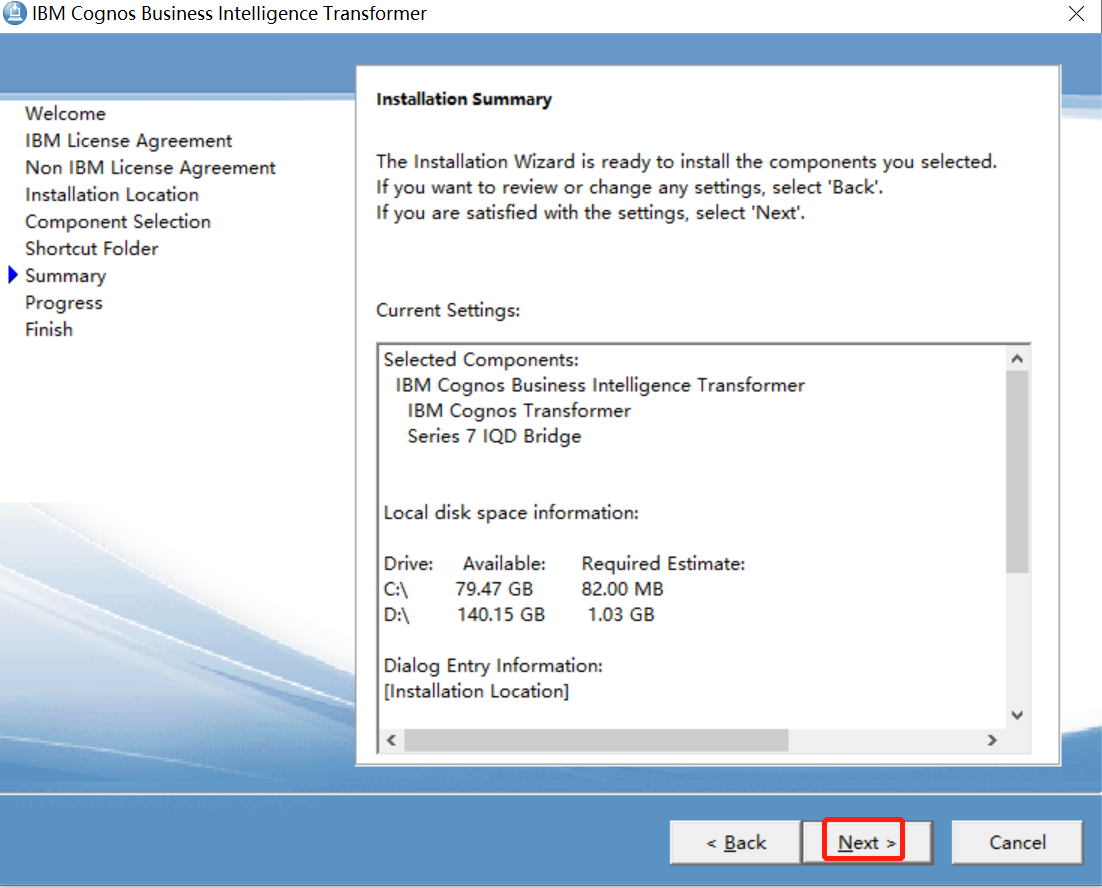Click the installer icon in title bar

point(15,13)
